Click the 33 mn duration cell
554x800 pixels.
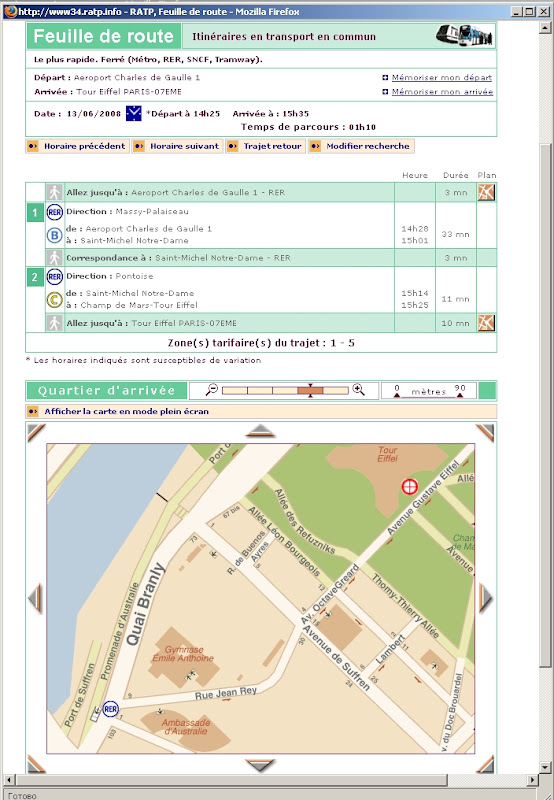pyautogui.click(x=455, y=234)
